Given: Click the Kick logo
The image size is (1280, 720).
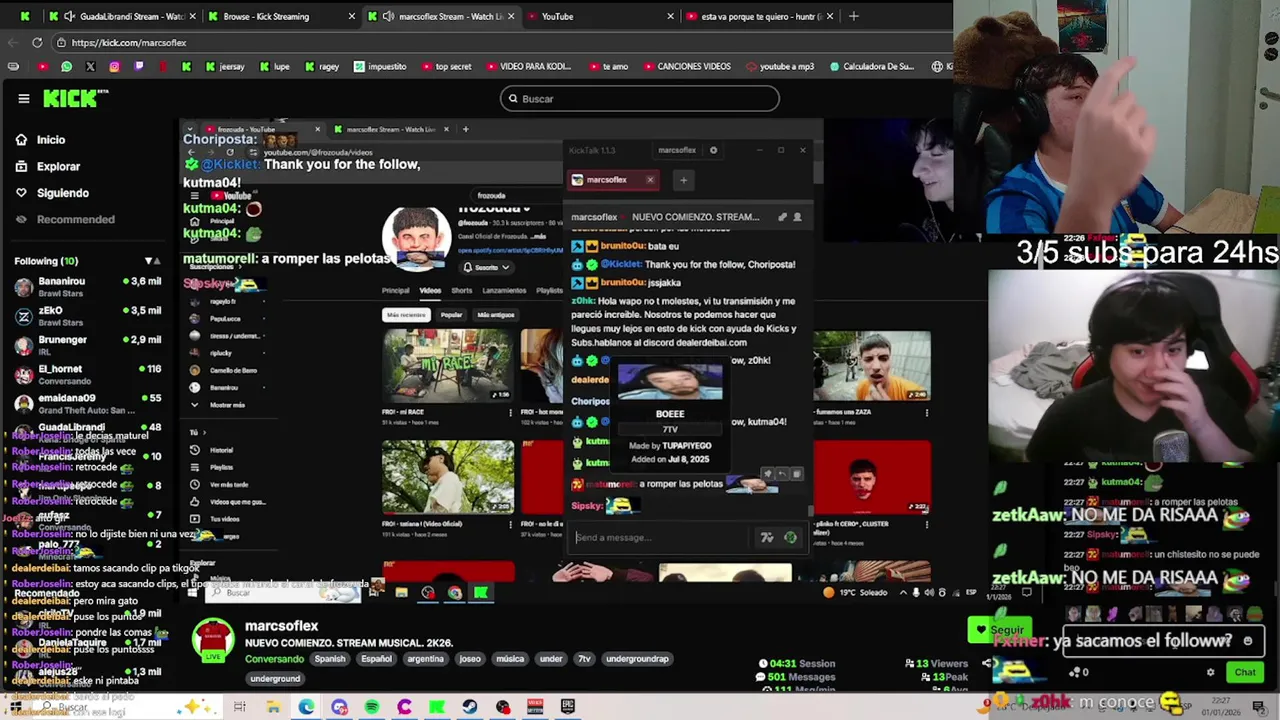Looking at the screenshot, I should click(x=76, y=98).
